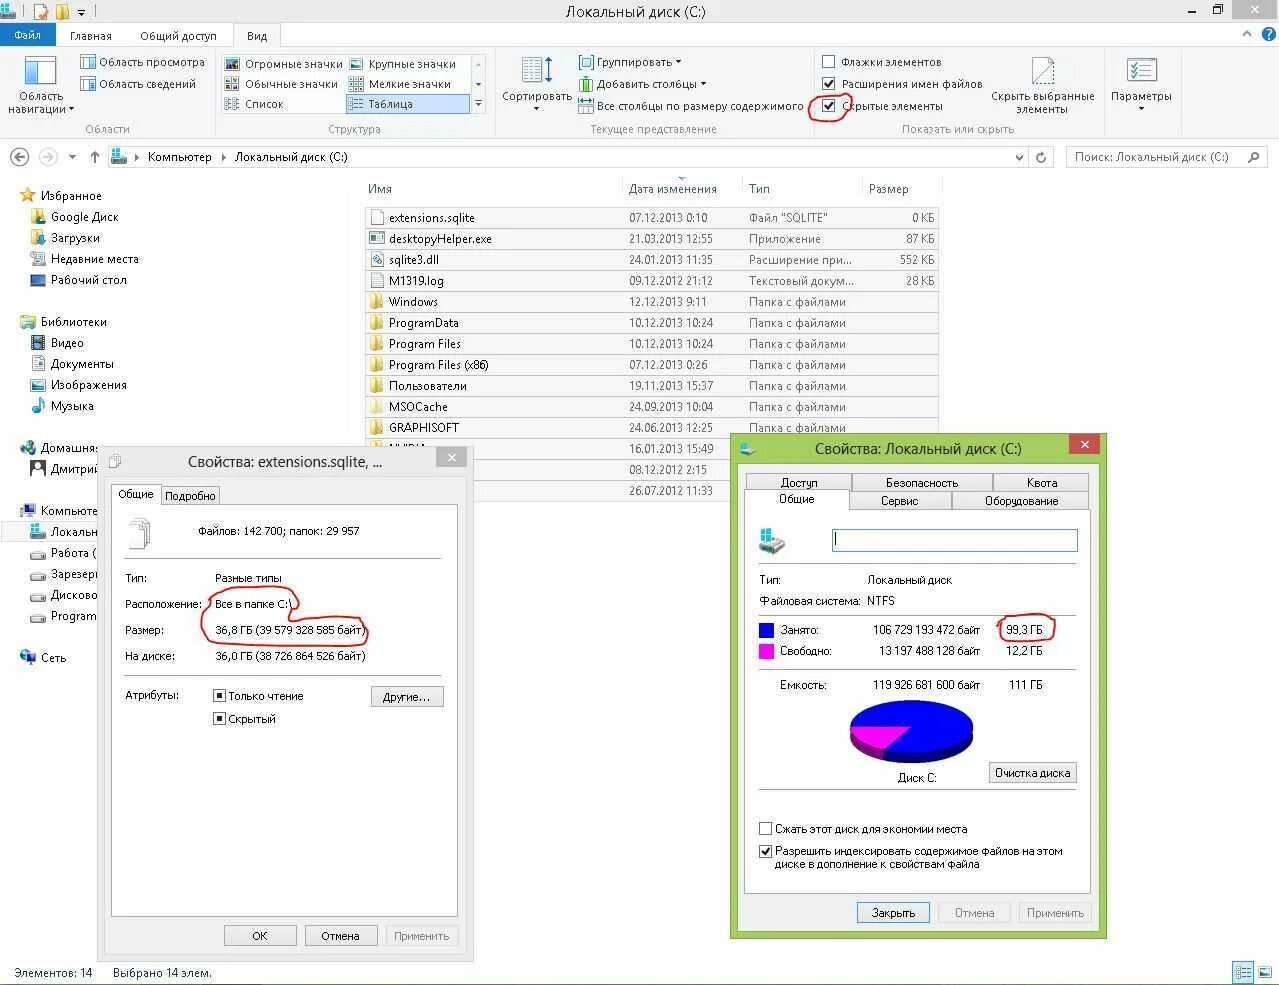Choose Medium icons (Обычные значки) view
1279x985 pixels.
282,84
